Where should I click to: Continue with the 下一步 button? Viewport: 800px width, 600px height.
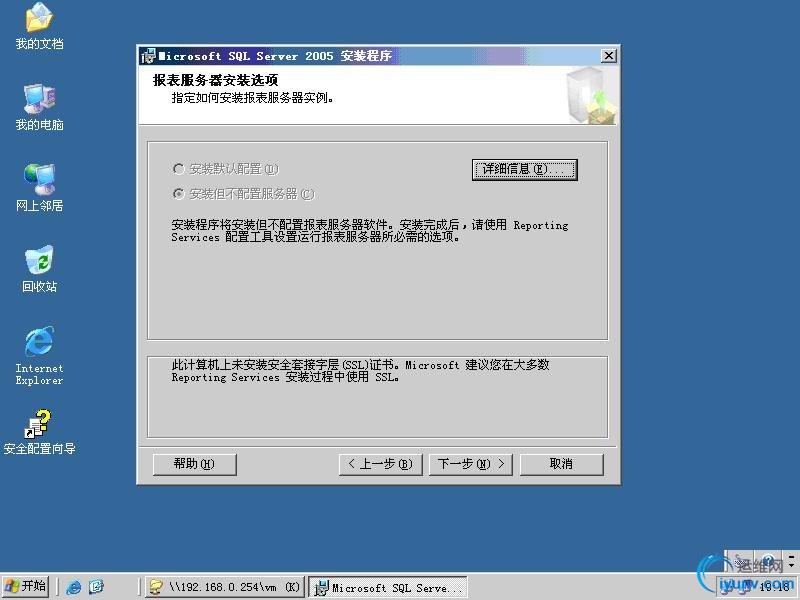click(x=470, y=464)
